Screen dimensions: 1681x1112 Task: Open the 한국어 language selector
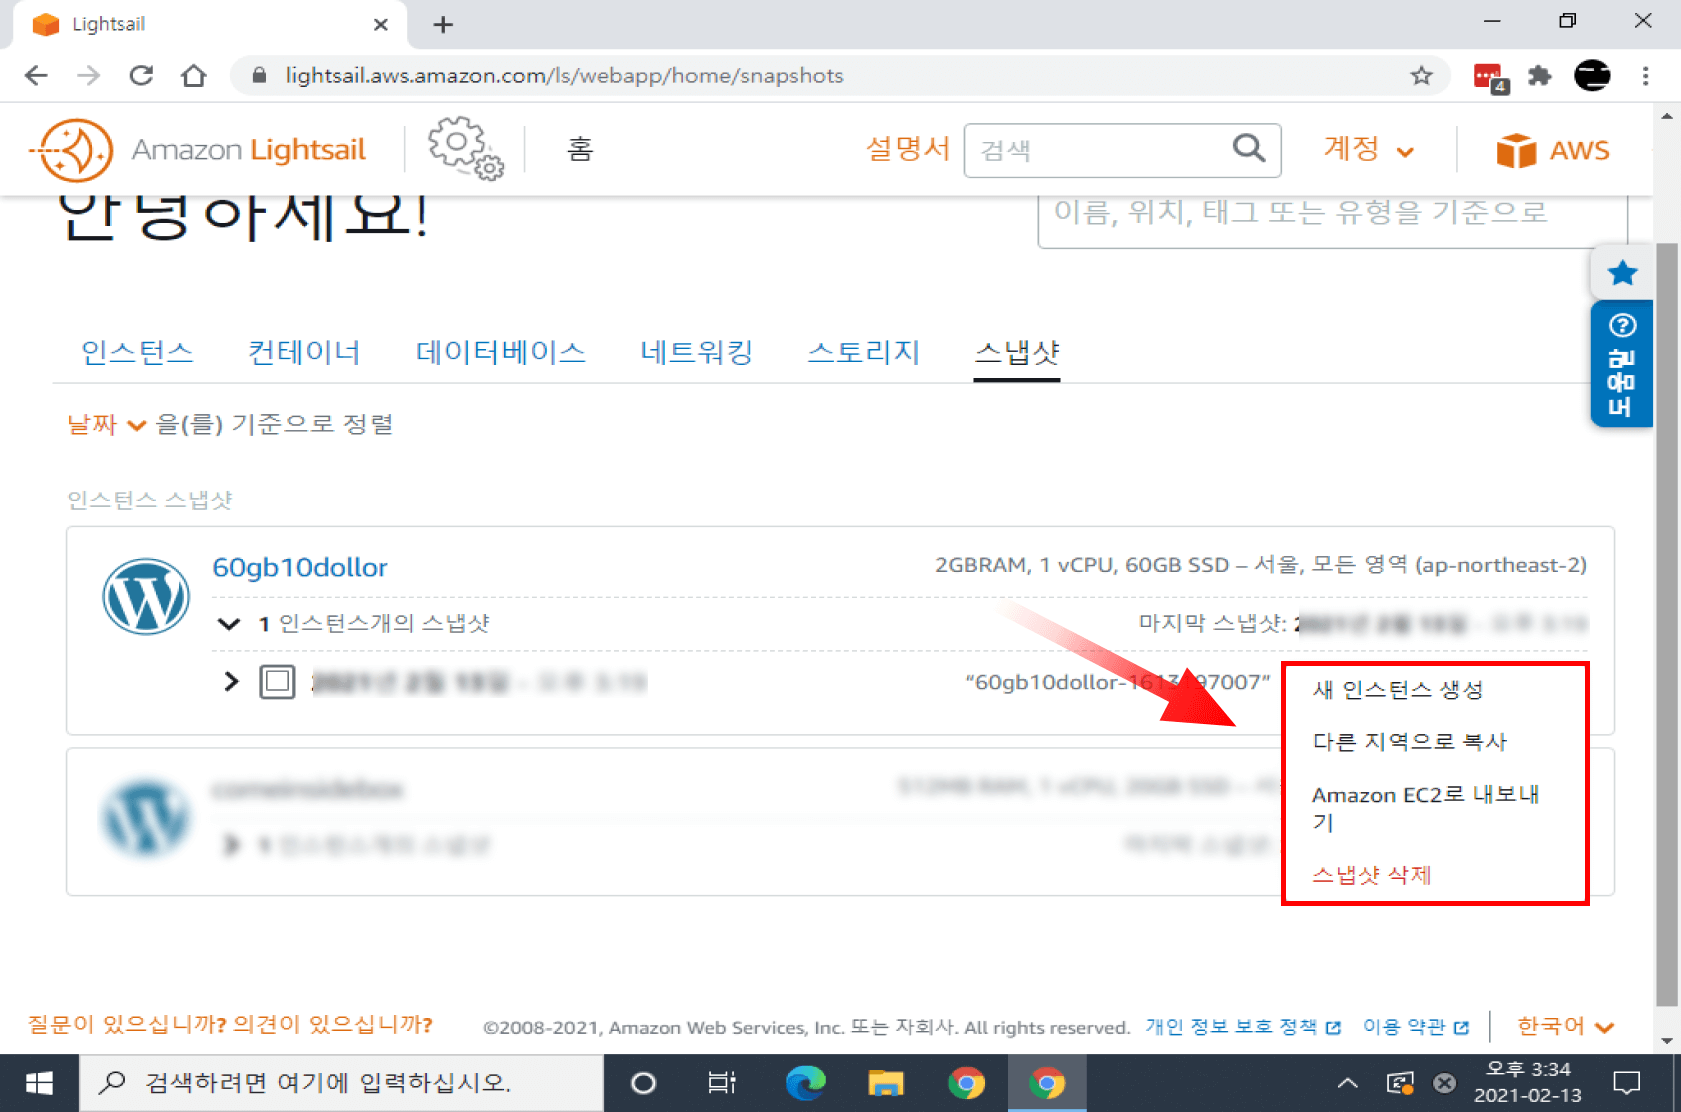[1565, 1026]
